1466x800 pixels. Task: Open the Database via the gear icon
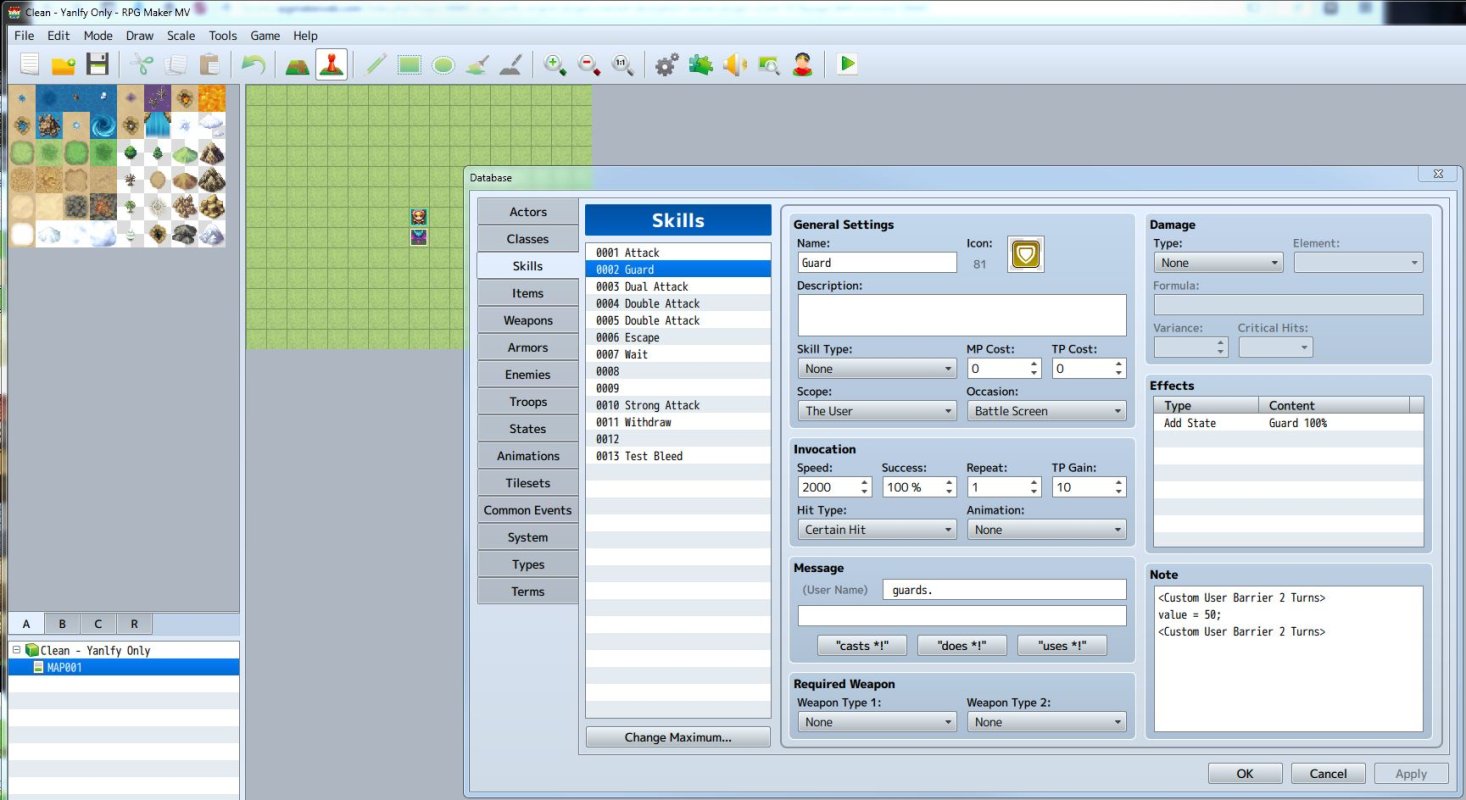click(667, 65)
